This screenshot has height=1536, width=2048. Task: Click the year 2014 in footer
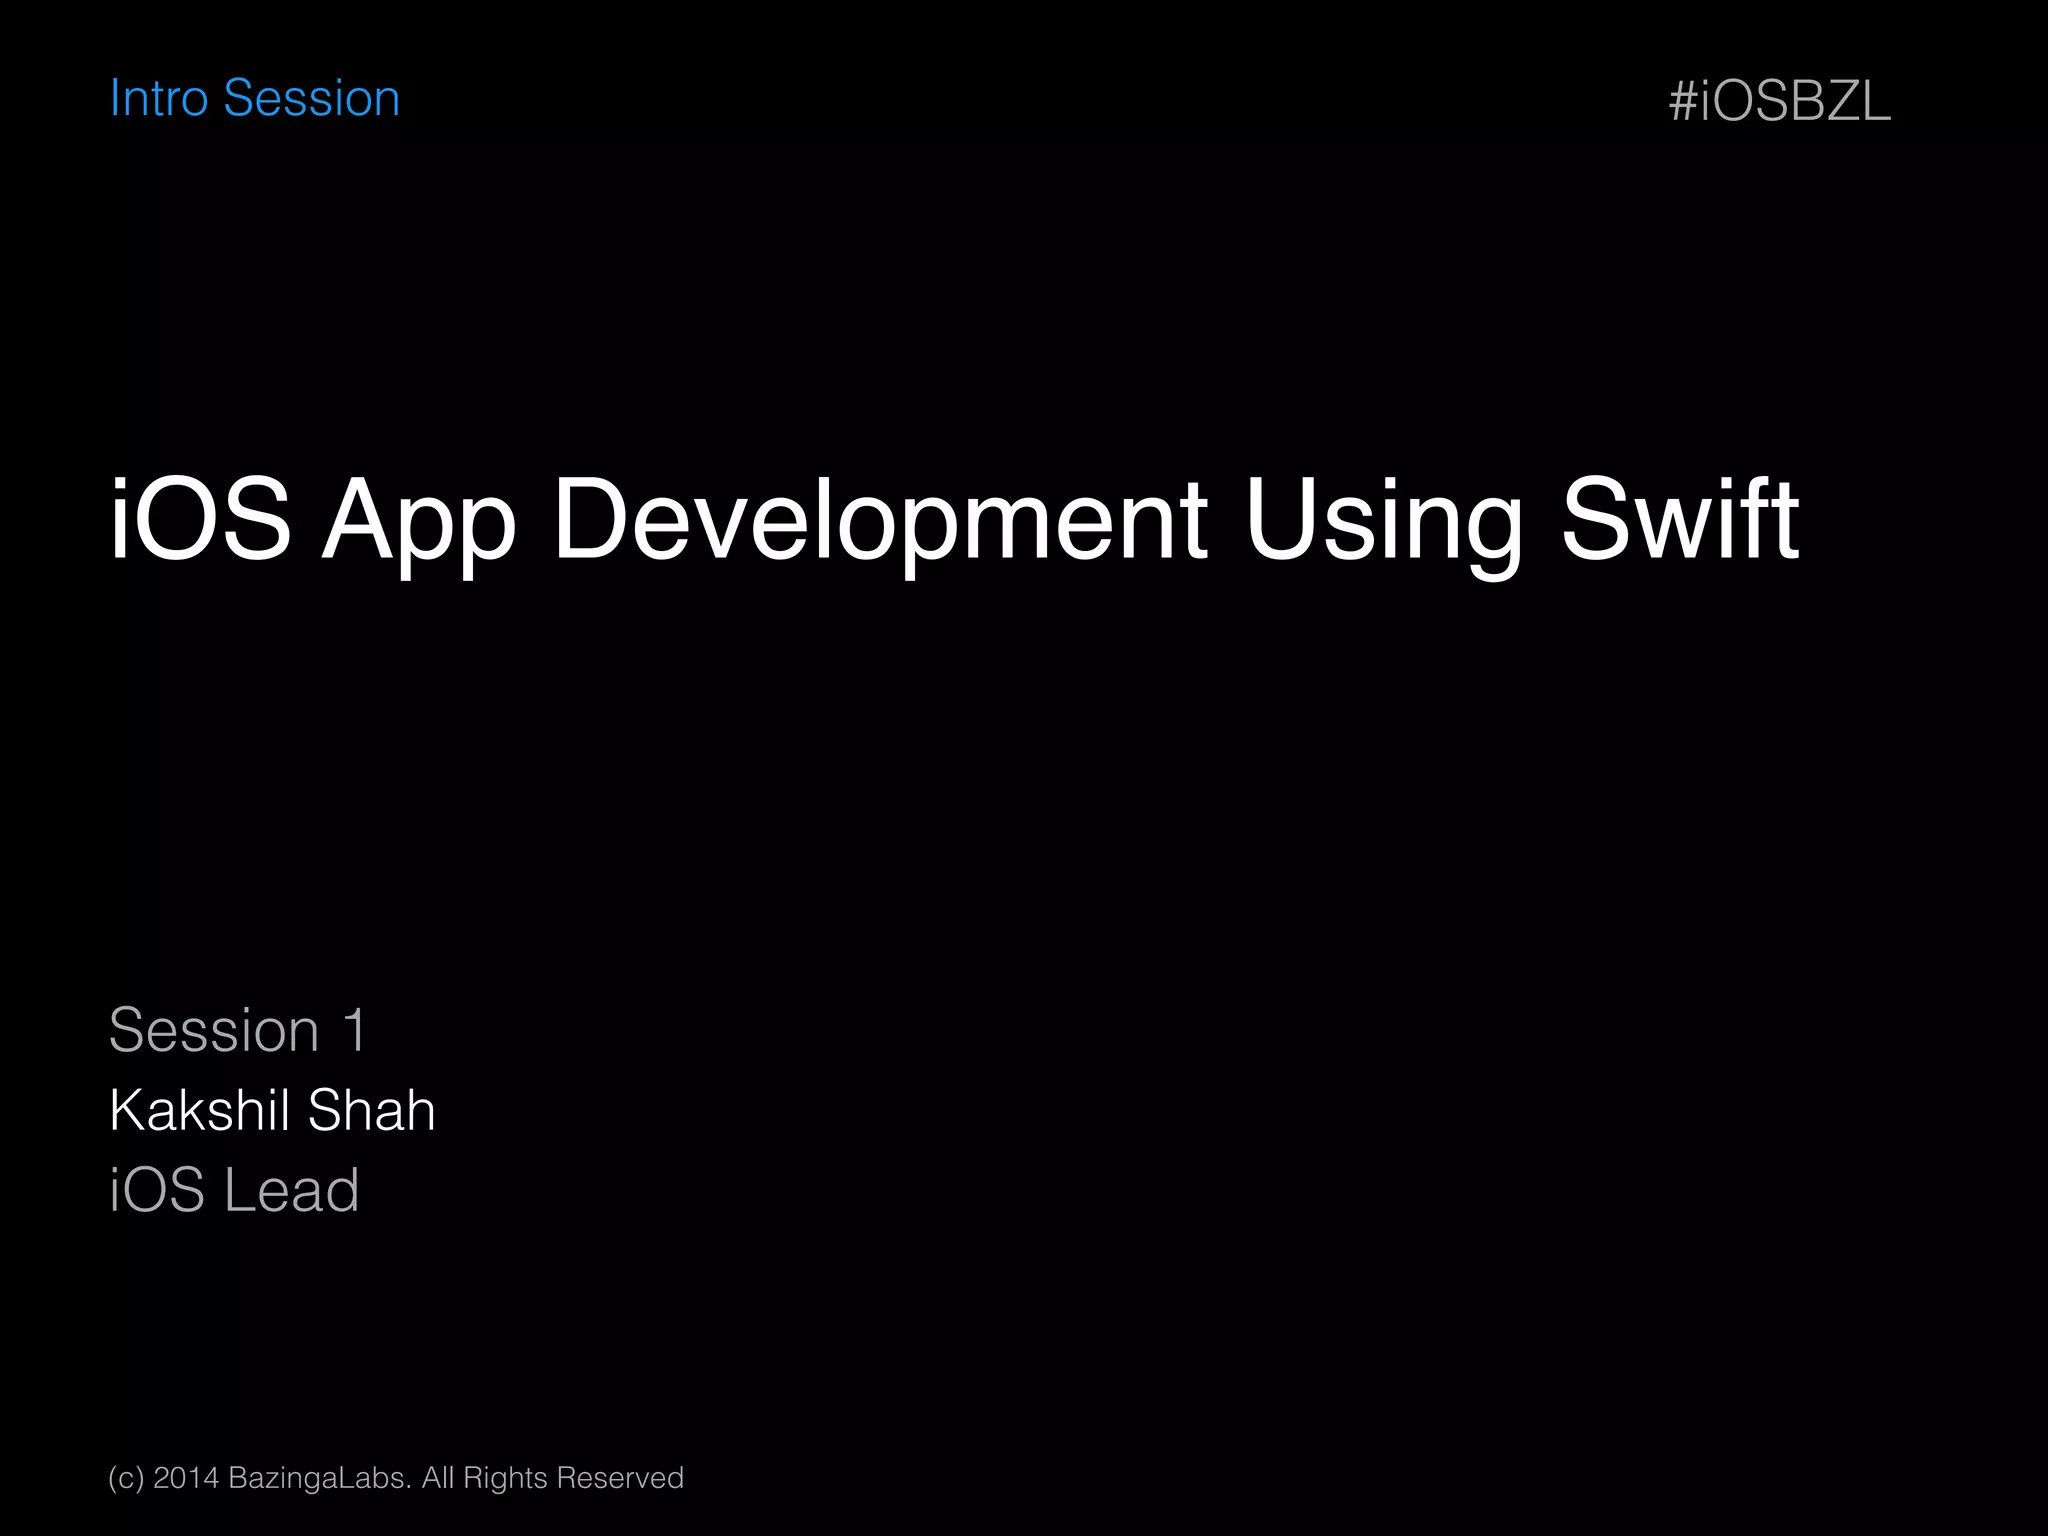(186, 1478)
